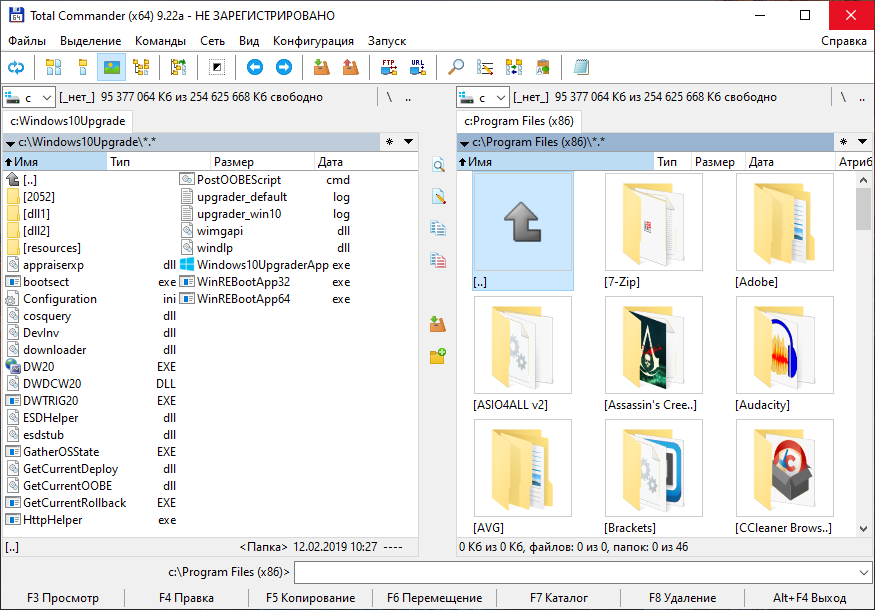Open the left panel drive dropdown
875x610 pixels.
[29, 98]
